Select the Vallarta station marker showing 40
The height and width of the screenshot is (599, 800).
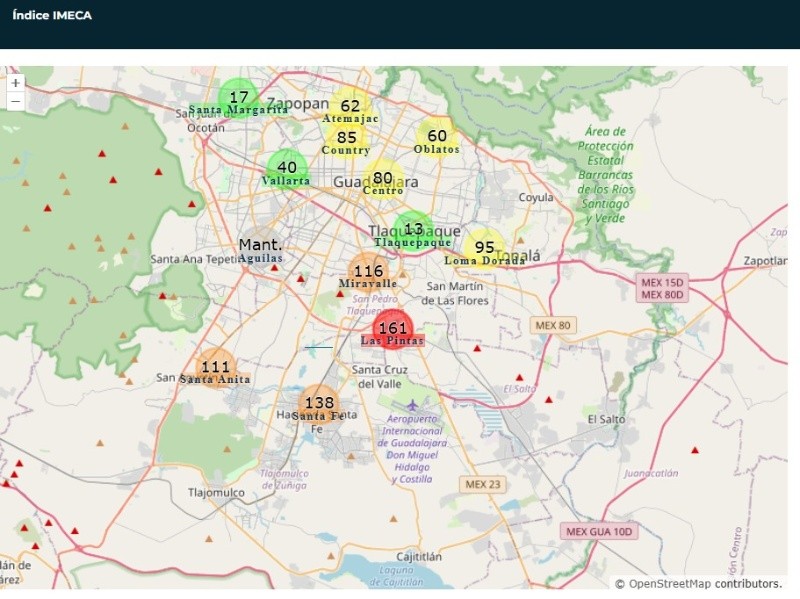(x=286, y=169)
